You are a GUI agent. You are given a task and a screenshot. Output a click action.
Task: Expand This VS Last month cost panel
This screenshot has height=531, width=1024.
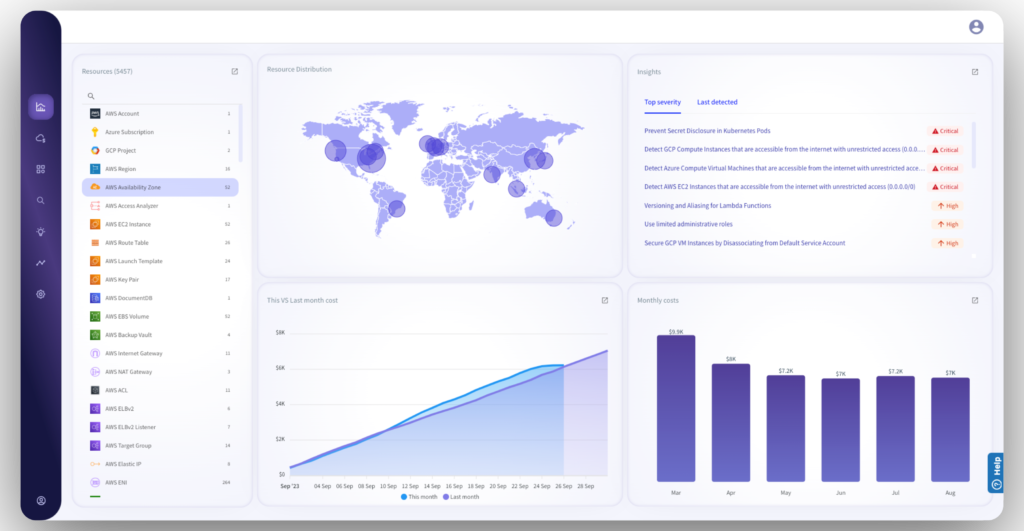[605, 300]
